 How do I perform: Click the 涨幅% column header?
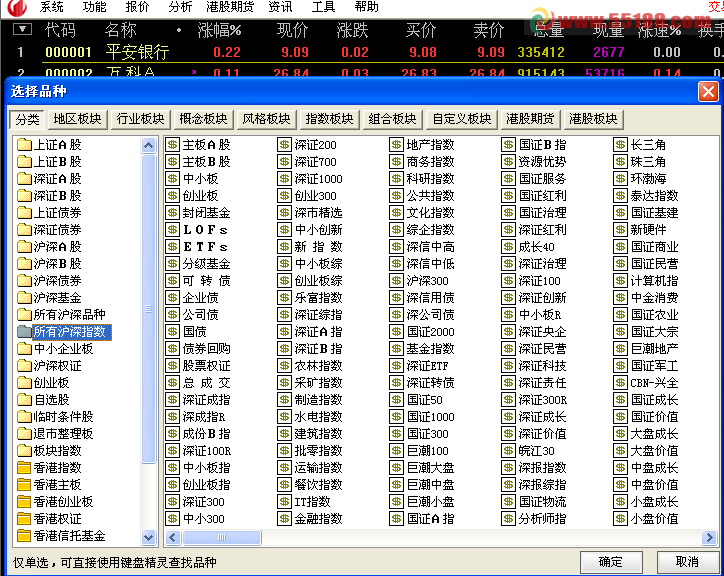[219, 30]
